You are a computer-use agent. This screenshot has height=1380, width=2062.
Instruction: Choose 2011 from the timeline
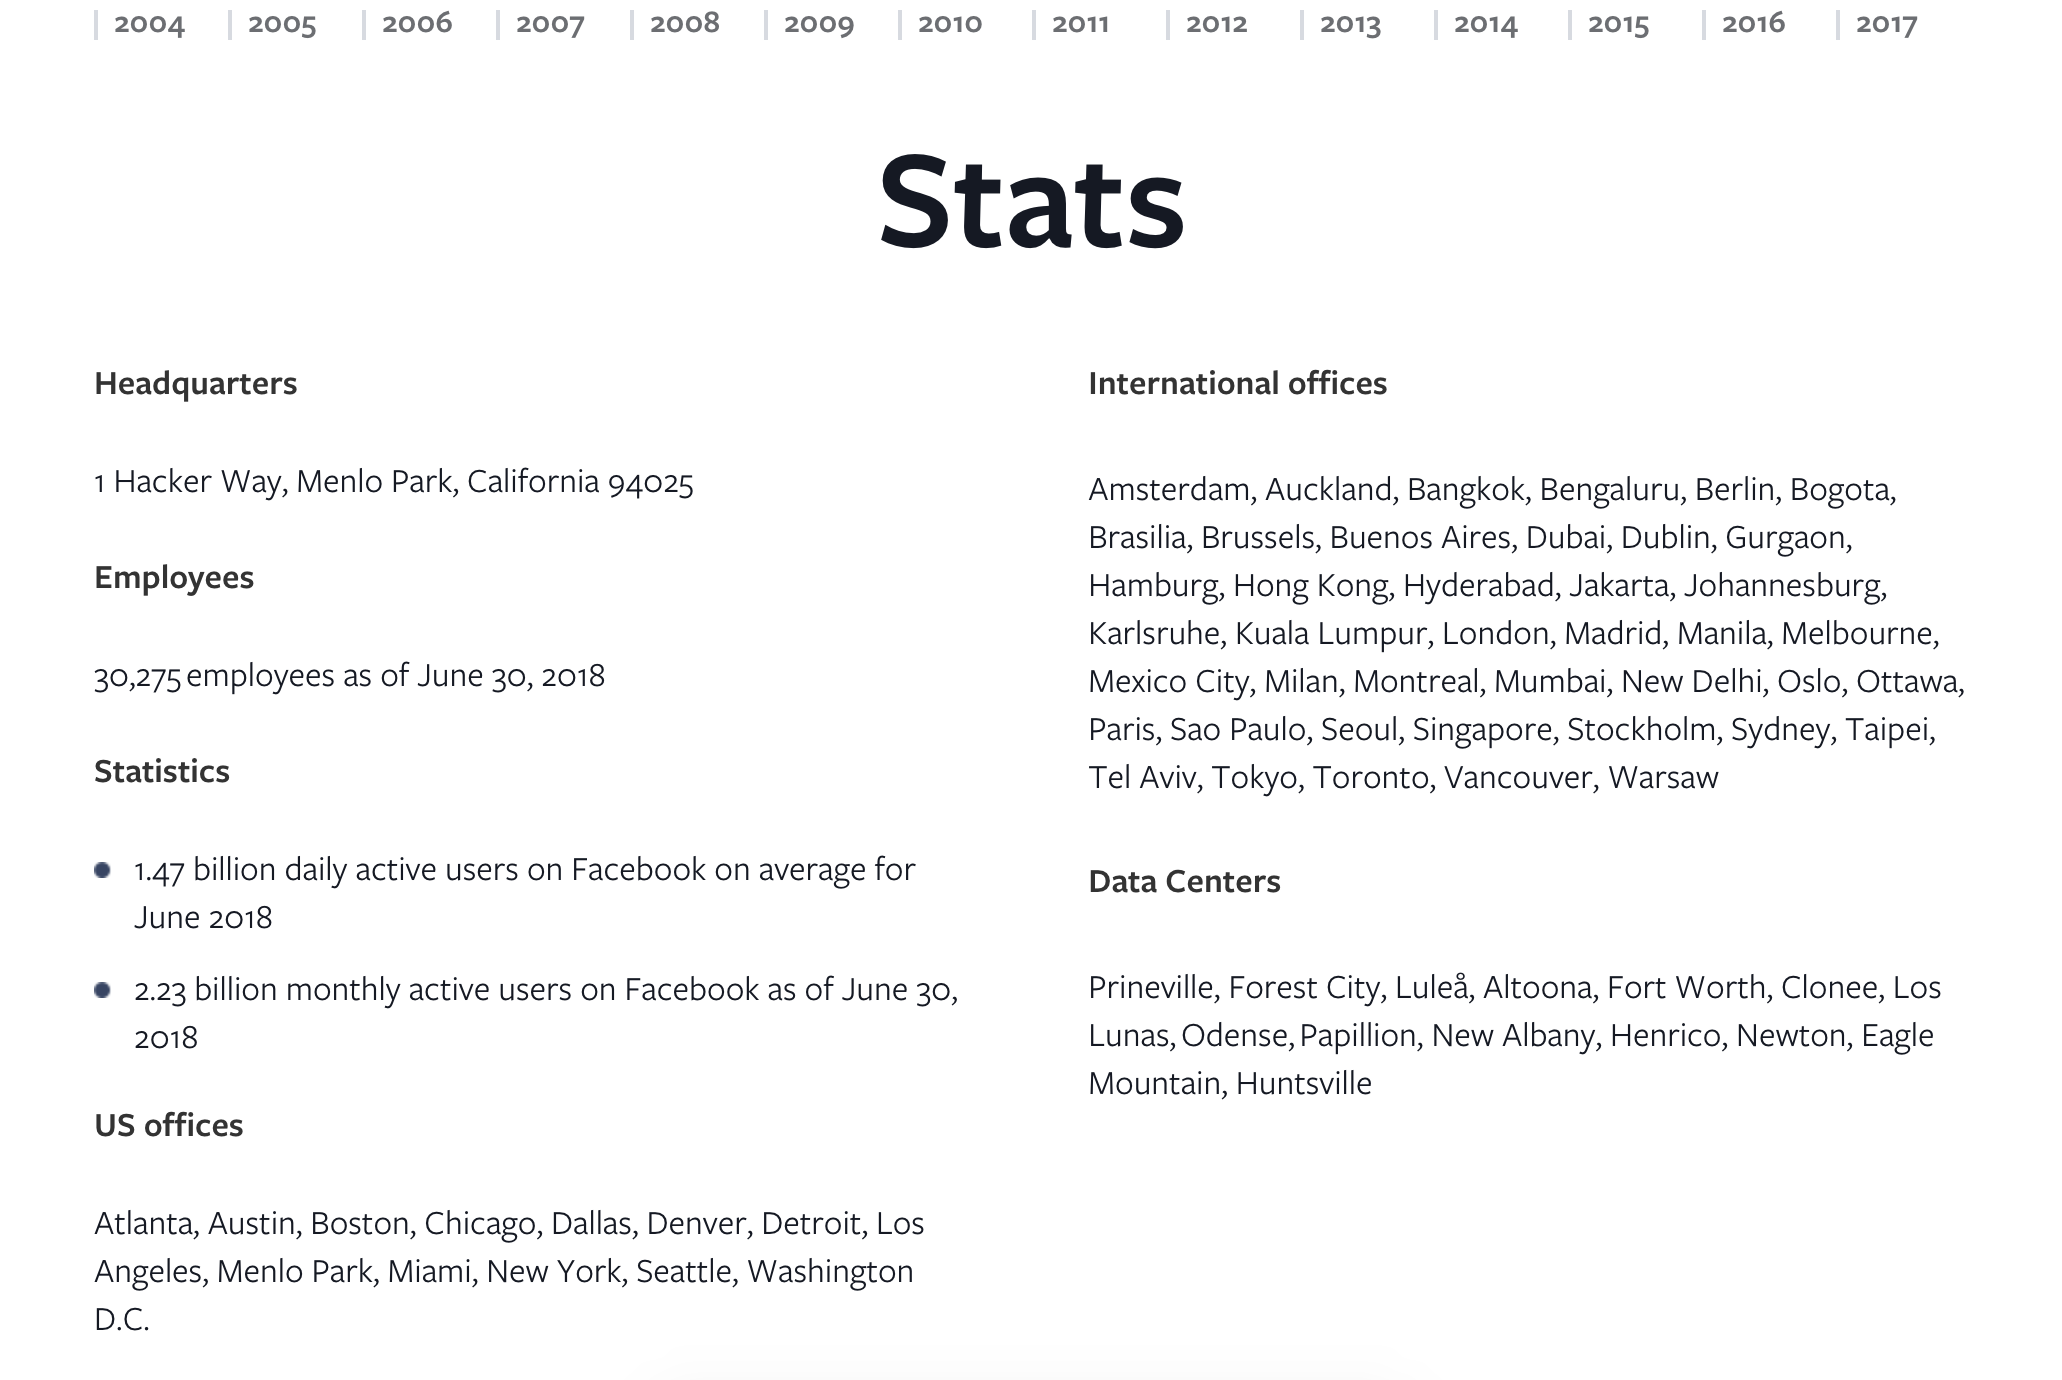1081,24
